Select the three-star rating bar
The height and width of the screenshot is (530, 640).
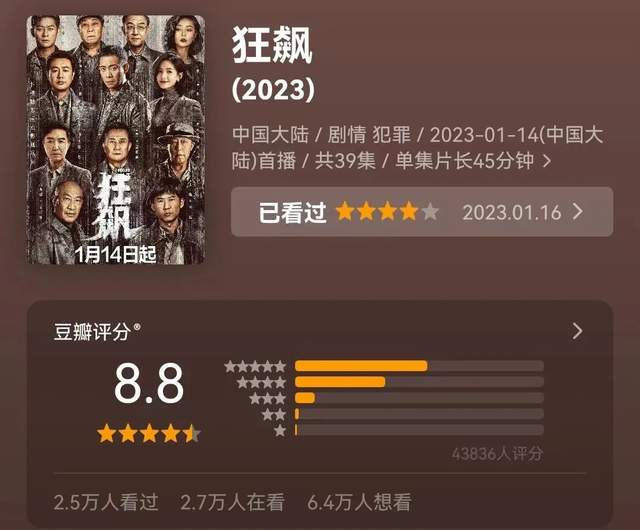click(x=419, y=398)
